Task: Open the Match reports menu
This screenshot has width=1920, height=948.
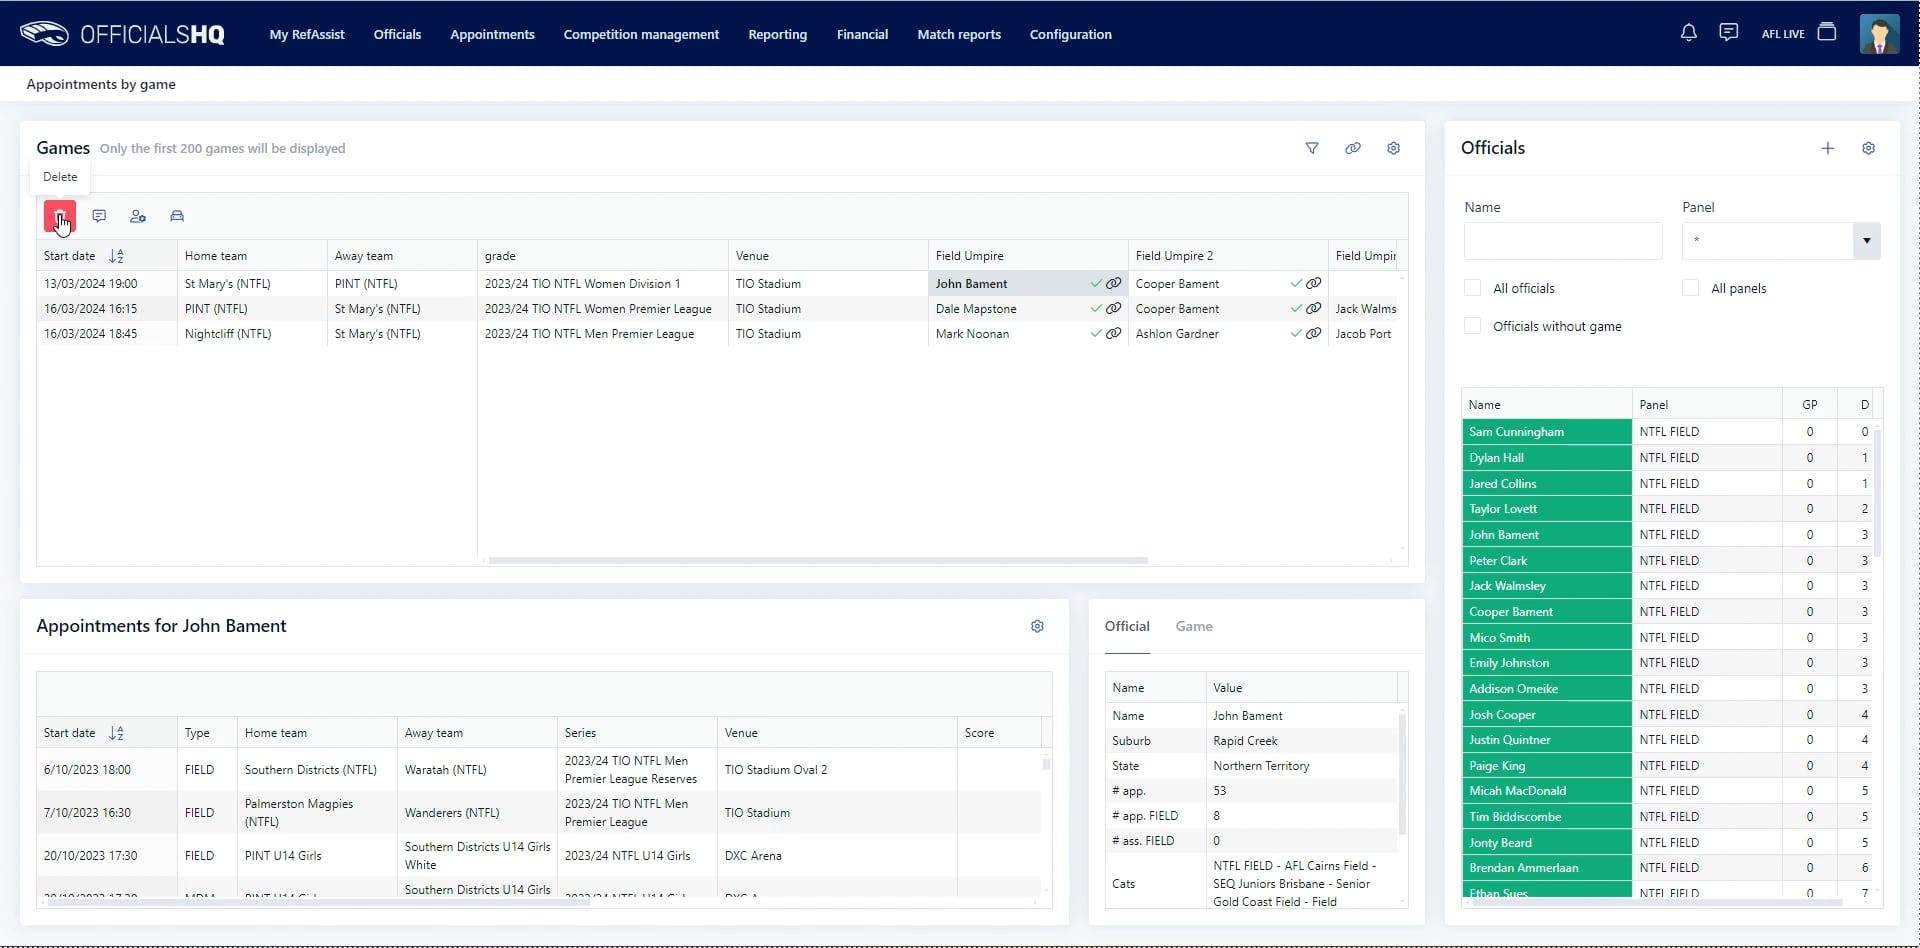Action: 958,34
